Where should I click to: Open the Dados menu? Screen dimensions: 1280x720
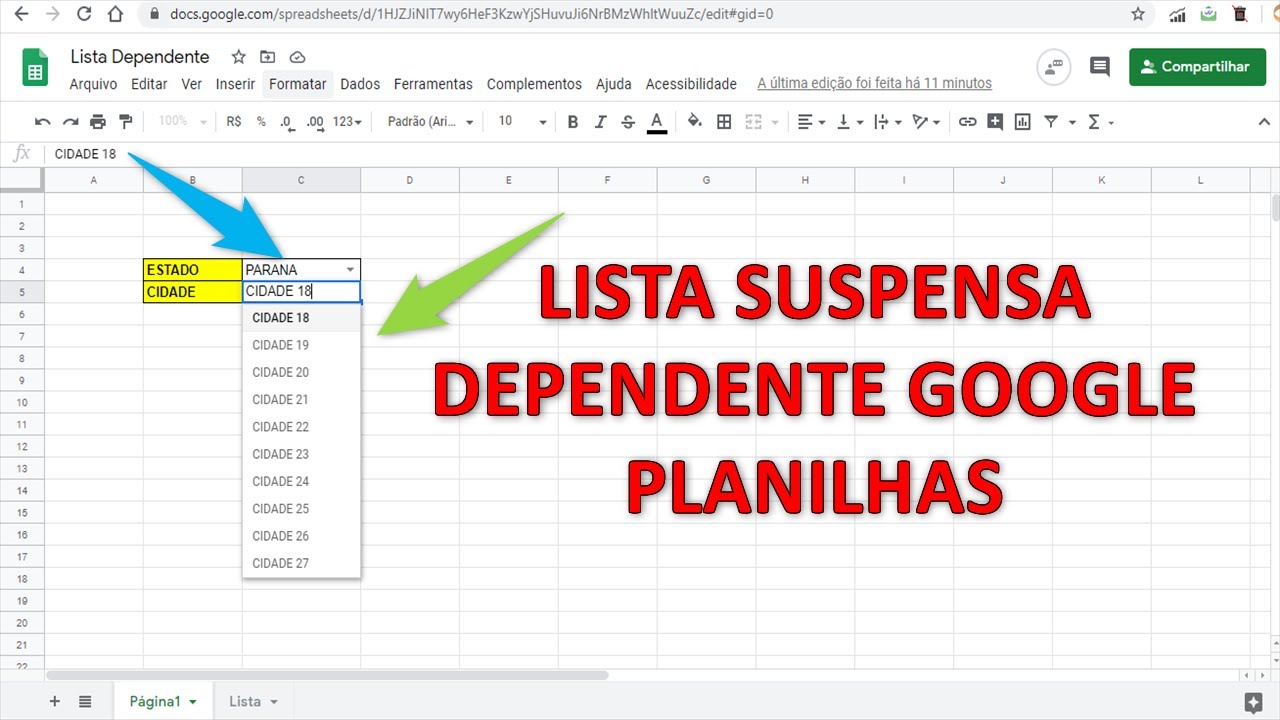(x=360, y=84)
